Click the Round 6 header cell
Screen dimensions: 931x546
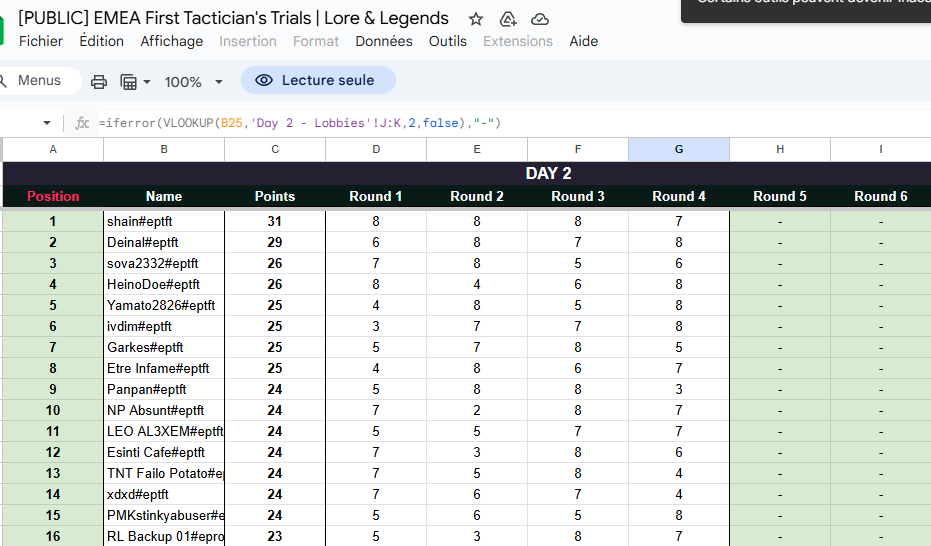tap(881, 196)
